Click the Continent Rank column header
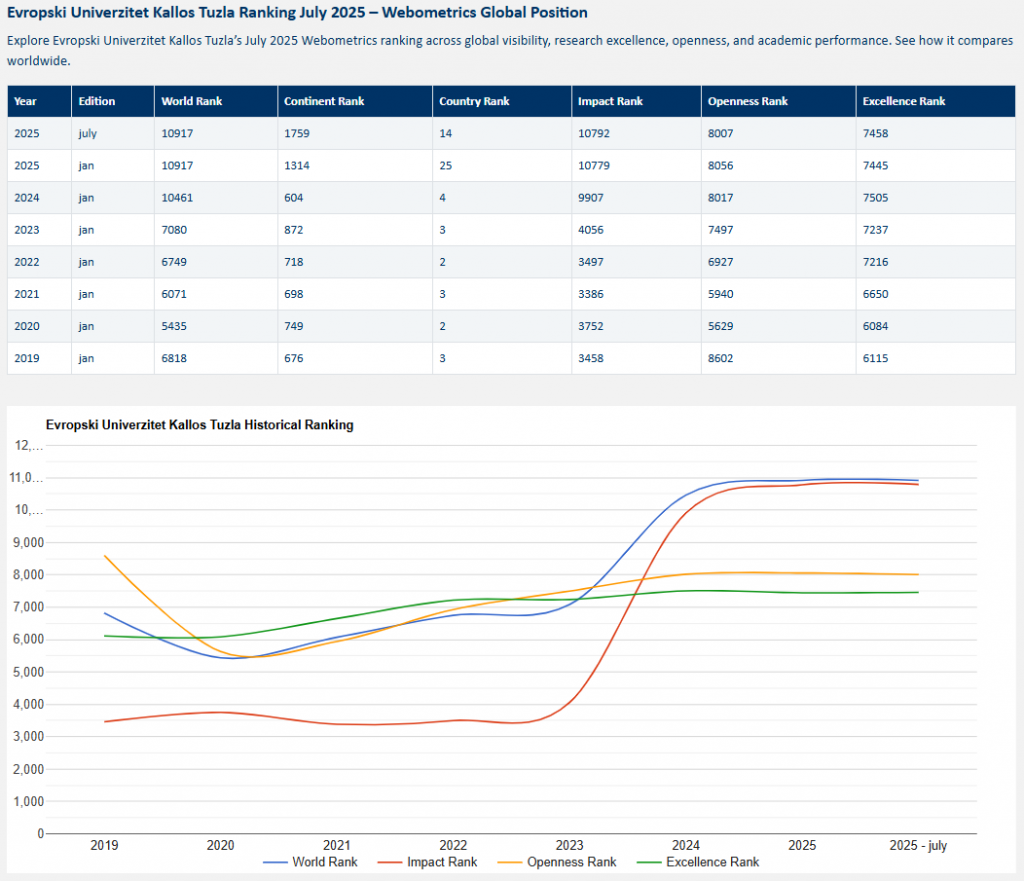The height and width of the screenshot is (881, 1024). [x=355, y=101]
